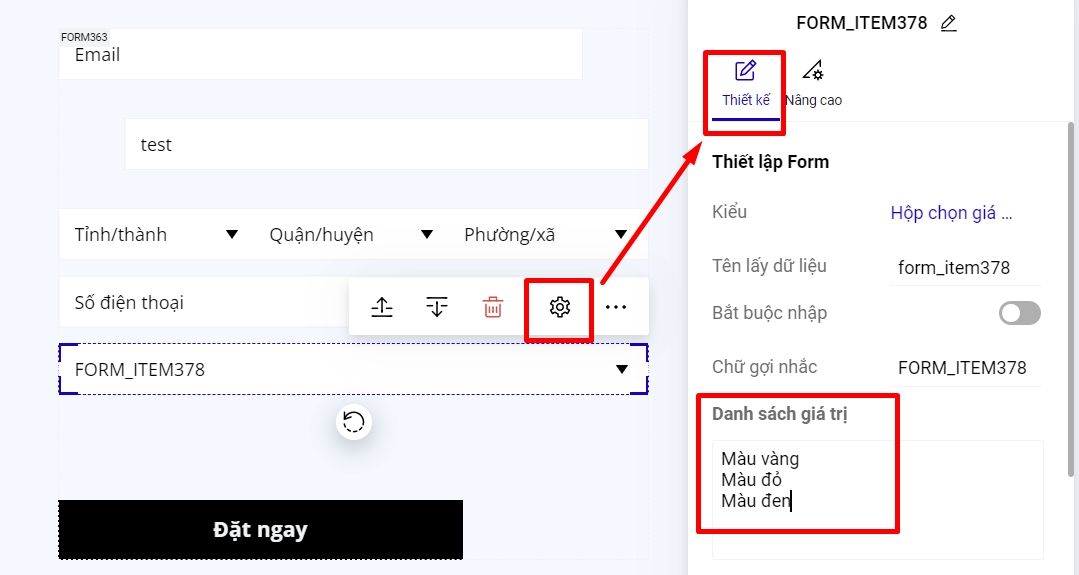Click the Tên lấy dữ liệu field
Screen dimensions: 1079x575
click(x=964, y=267)
